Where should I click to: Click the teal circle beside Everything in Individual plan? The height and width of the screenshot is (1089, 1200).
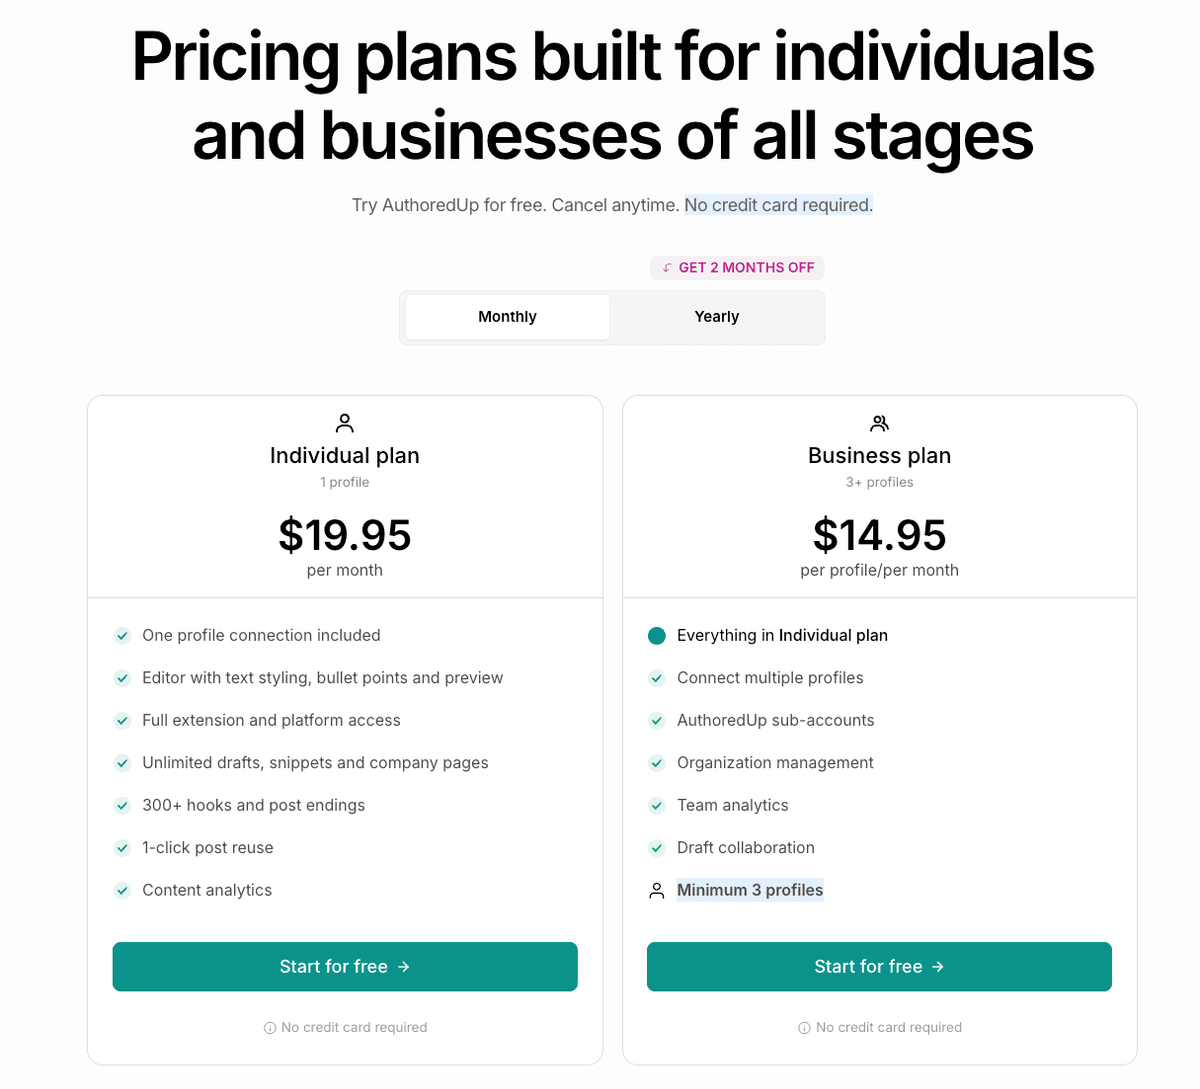[x=657, y=635]
